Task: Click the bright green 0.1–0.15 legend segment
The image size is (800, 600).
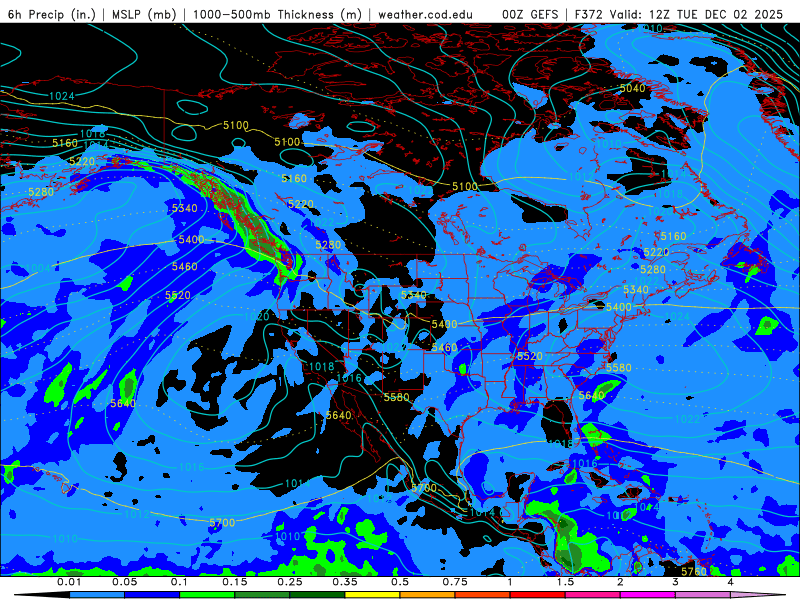Action: pos(207,595)
